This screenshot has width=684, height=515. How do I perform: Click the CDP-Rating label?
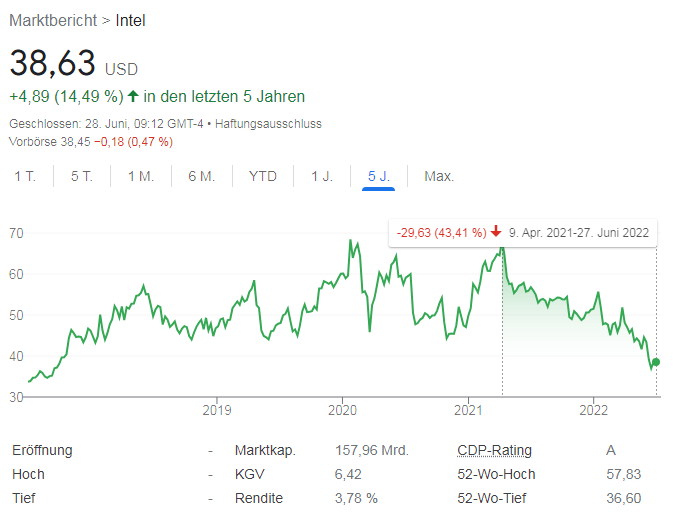(494, 450)
